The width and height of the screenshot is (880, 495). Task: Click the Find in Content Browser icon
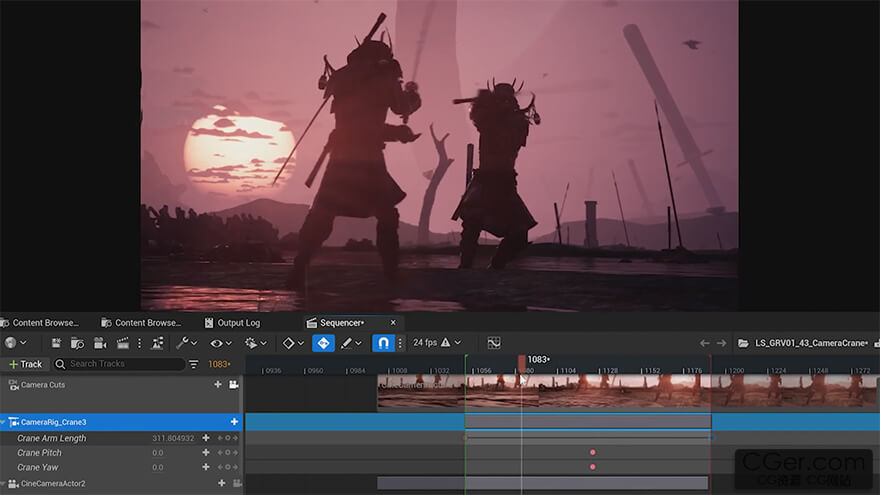tap(77, 343)
